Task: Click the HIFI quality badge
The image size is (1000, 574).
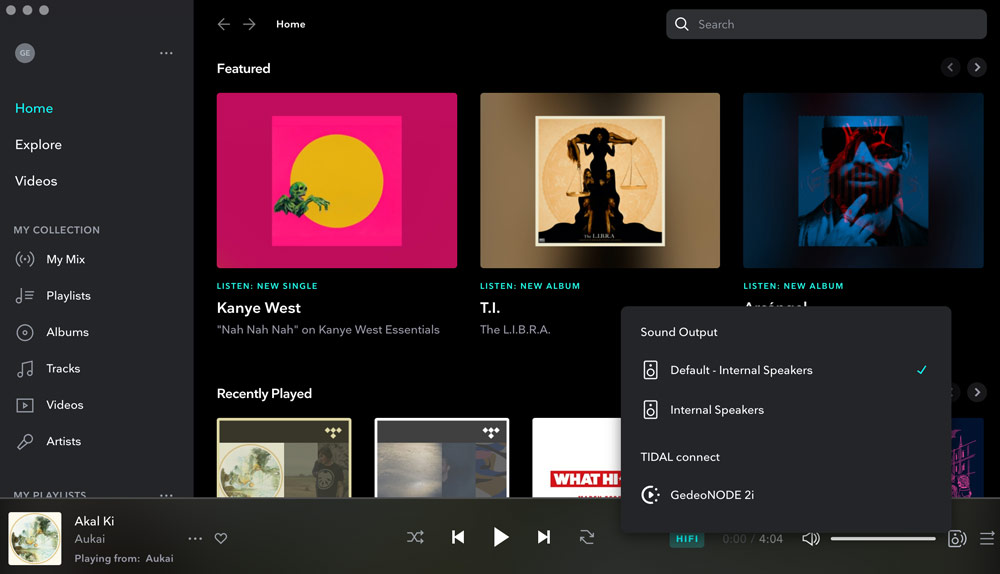Action: tap(687, 539)
